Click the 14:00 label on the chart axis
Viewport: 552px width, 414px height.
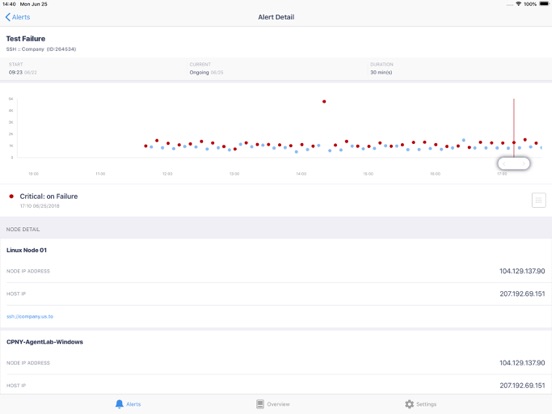pos(301,174)
